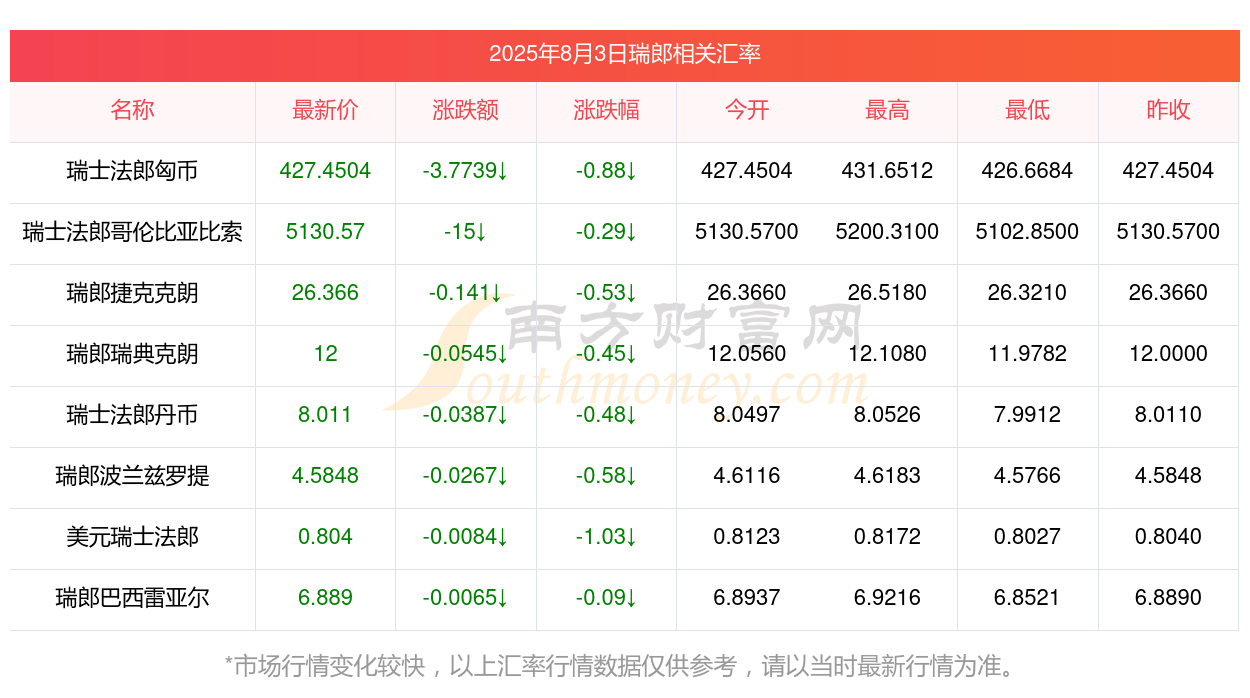Click the change percent -0.09↓
Image resolution: width=1250 pixels, height=698 pixels.
pos(606,598)
